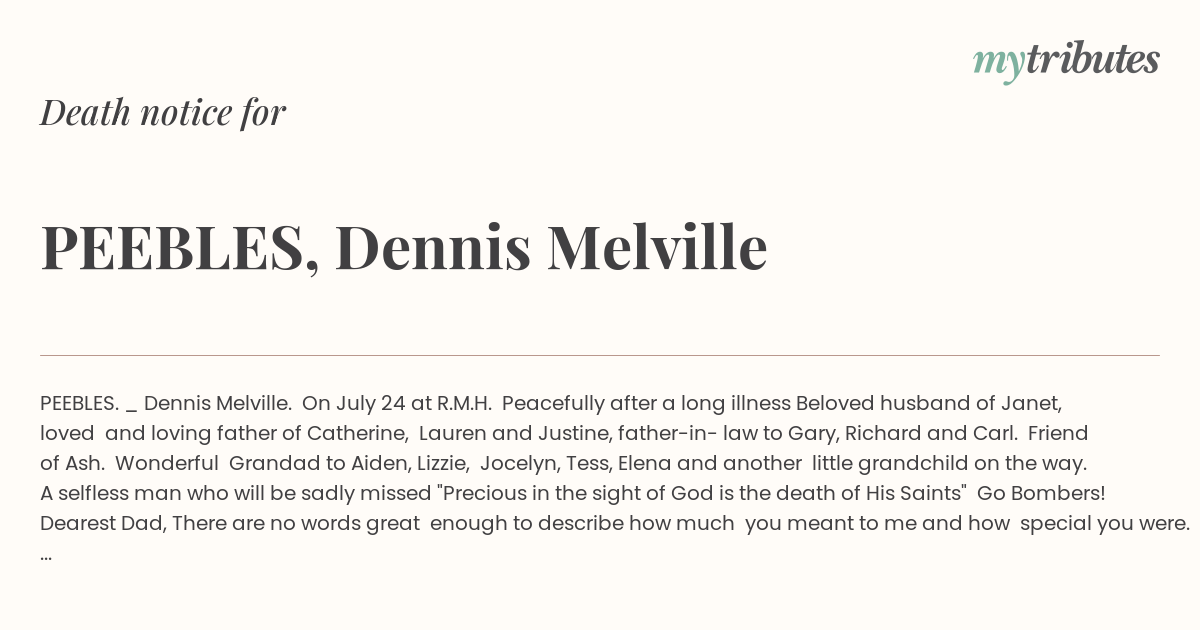Click the mytributes logo
Screen dimensions: 1200x630
1066,61
